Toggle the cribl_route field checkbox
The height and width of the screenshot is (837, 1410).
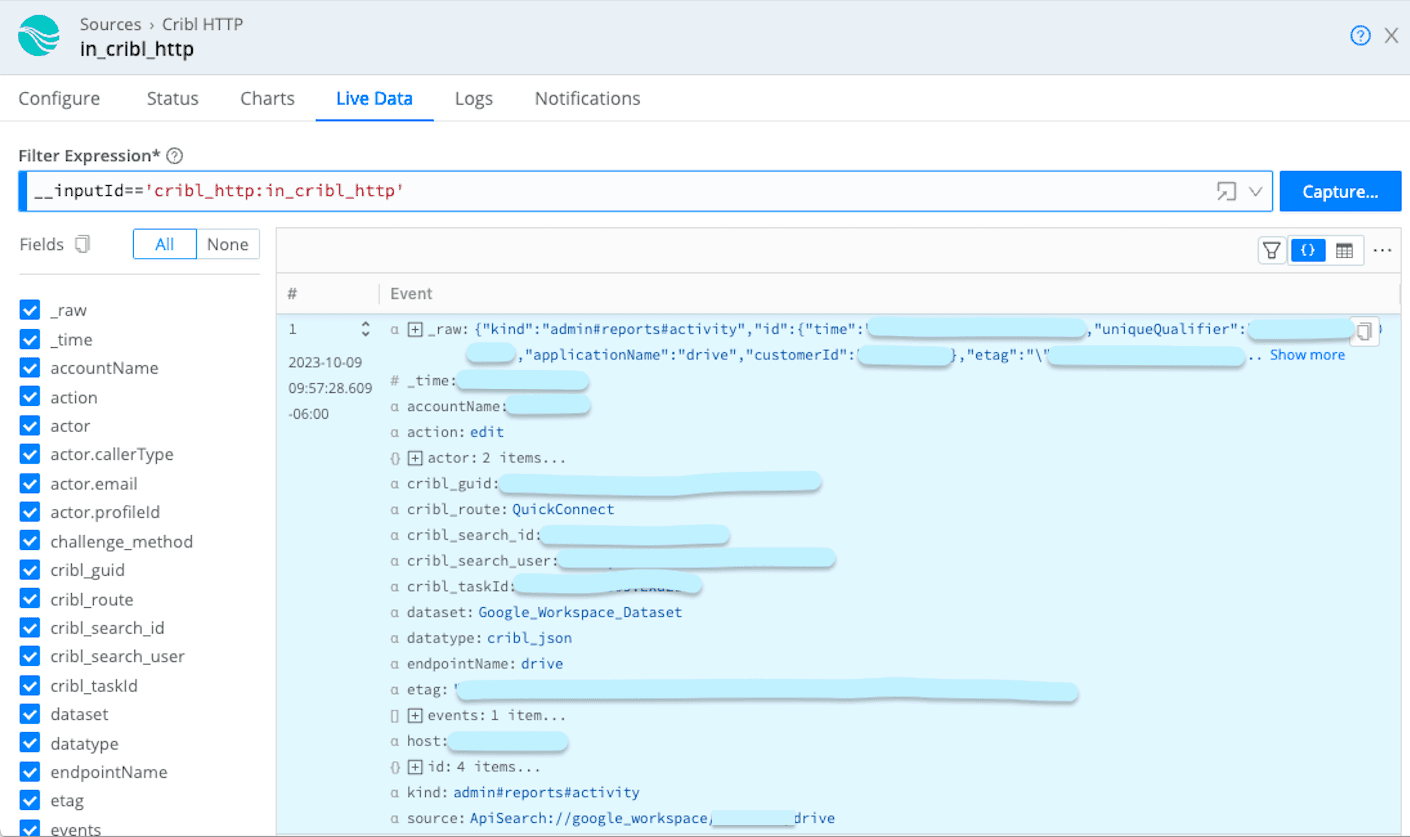coord(30,600)
